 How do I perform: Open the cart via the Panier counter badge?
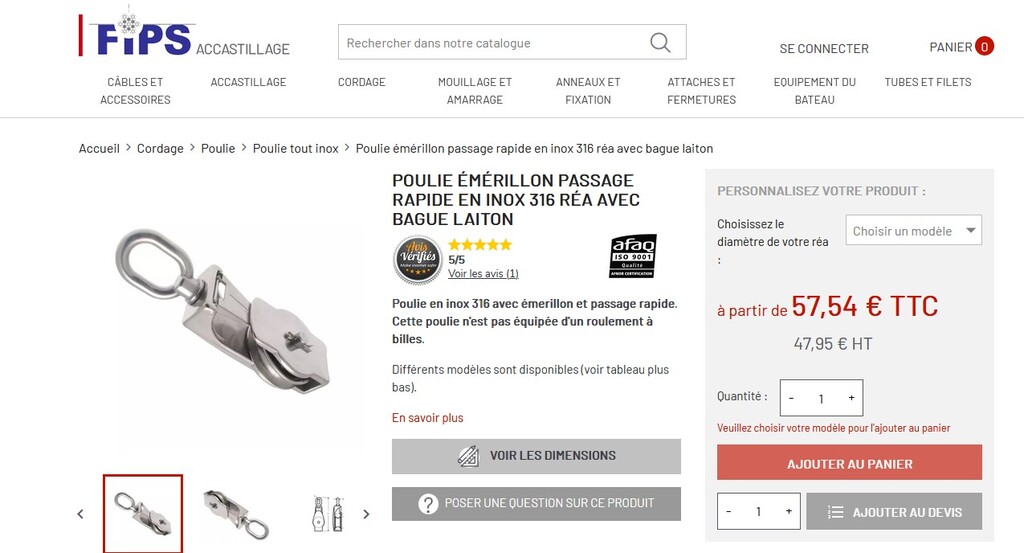[984, 46]
